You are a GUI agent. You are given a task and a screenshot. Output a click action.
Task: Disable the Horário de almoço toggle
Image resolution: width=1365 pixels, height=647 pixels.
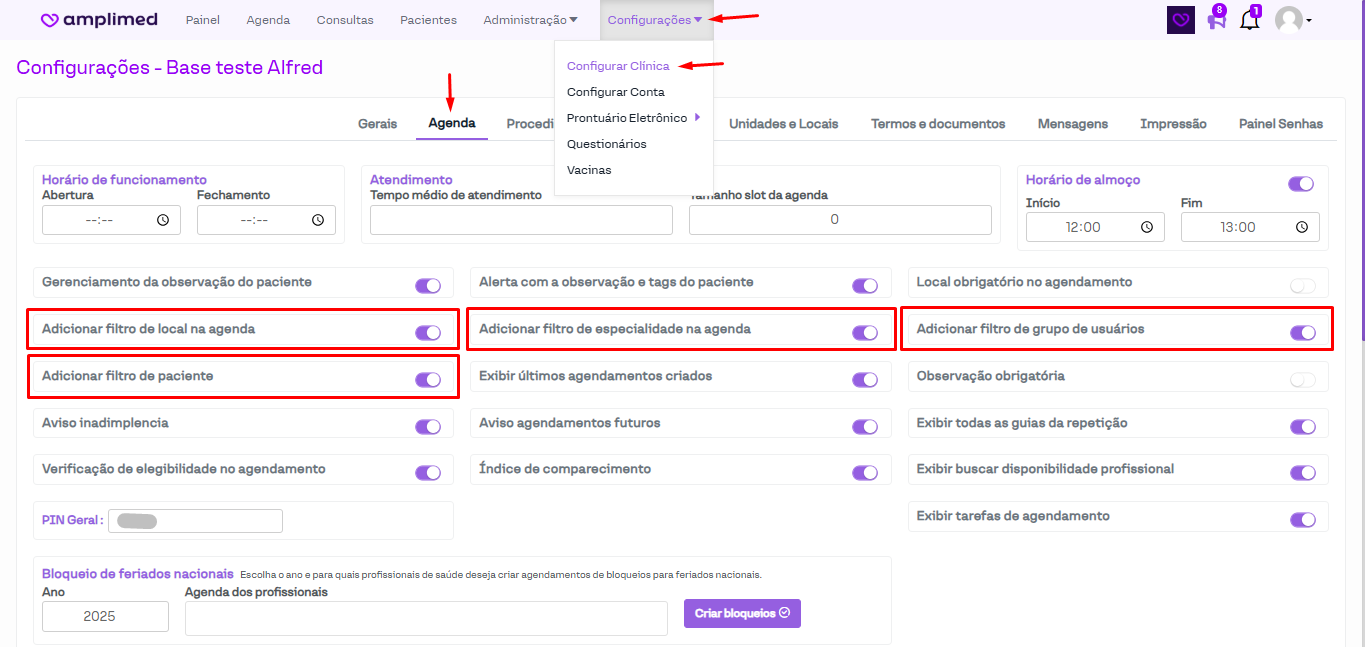[x=1301, y=184]
